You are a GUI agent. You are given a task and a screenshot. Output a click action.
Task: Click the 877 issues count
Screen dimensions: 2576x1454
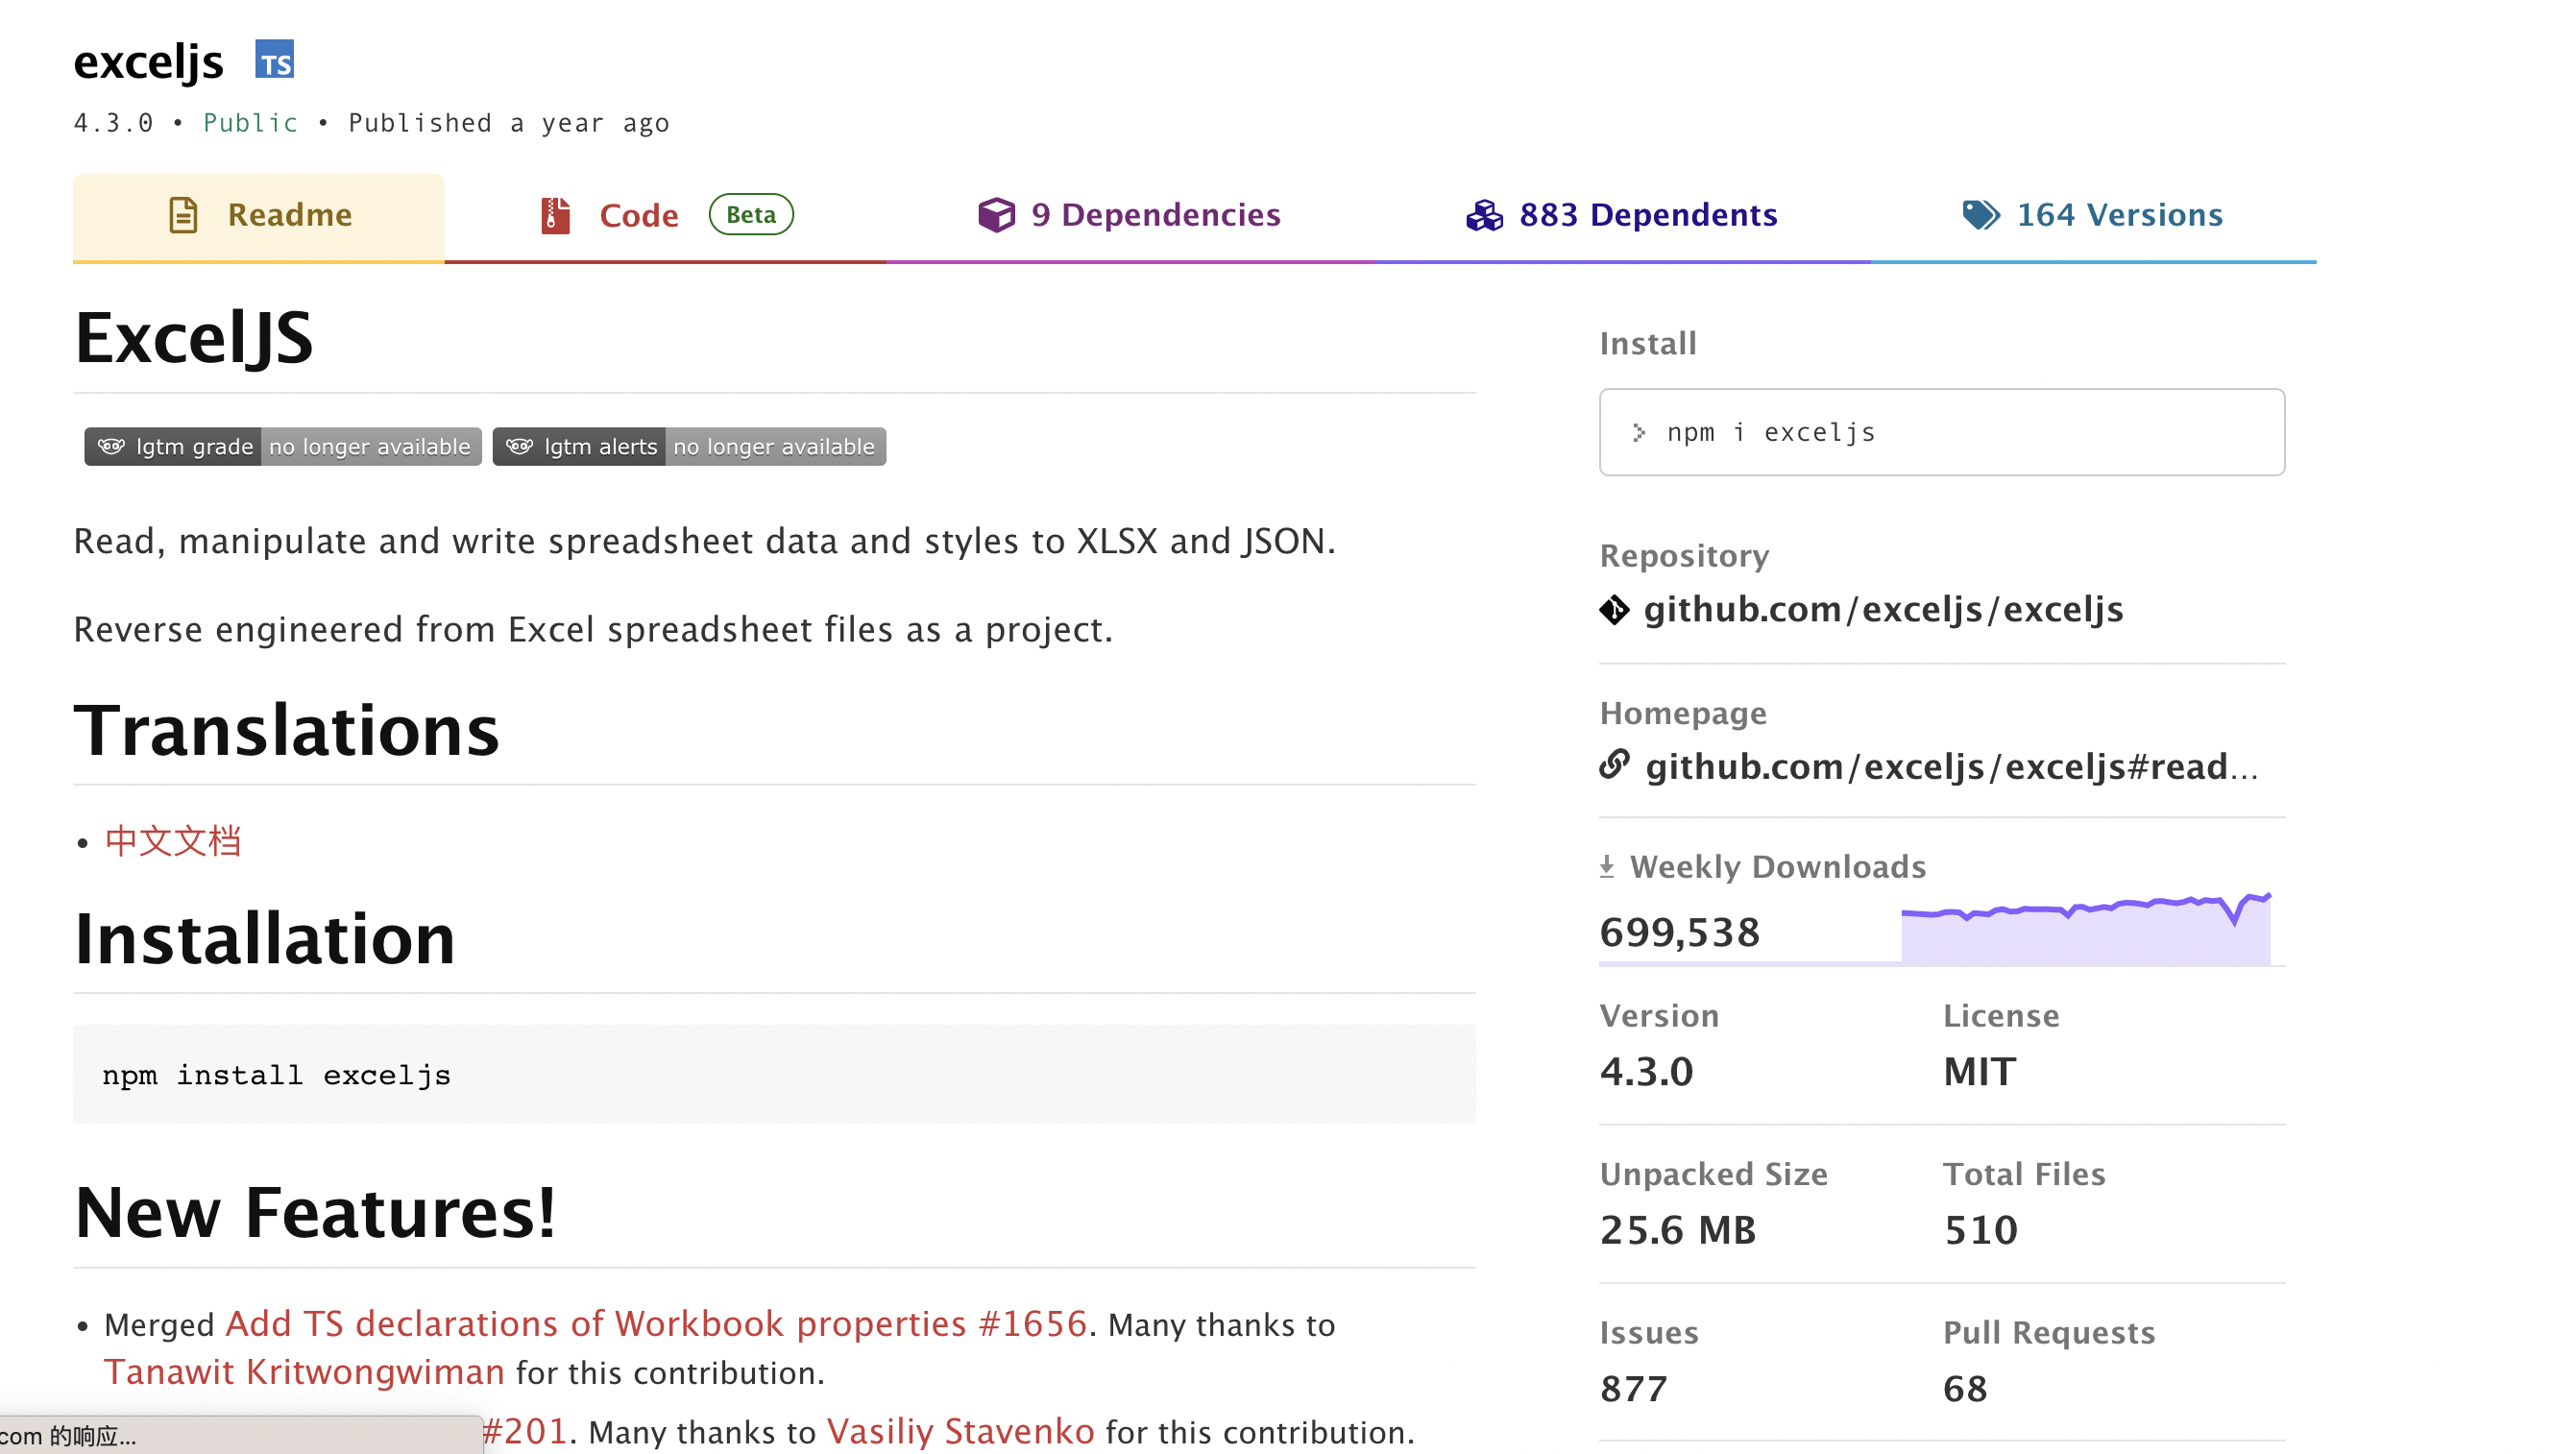tap(1633, 1388)
